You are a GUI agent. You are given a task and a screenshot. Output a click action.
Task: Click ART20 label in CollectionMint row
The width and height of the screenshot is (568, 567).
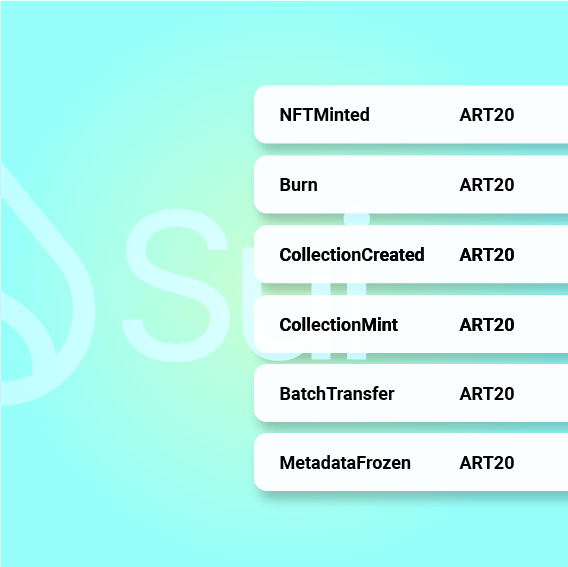487,325
